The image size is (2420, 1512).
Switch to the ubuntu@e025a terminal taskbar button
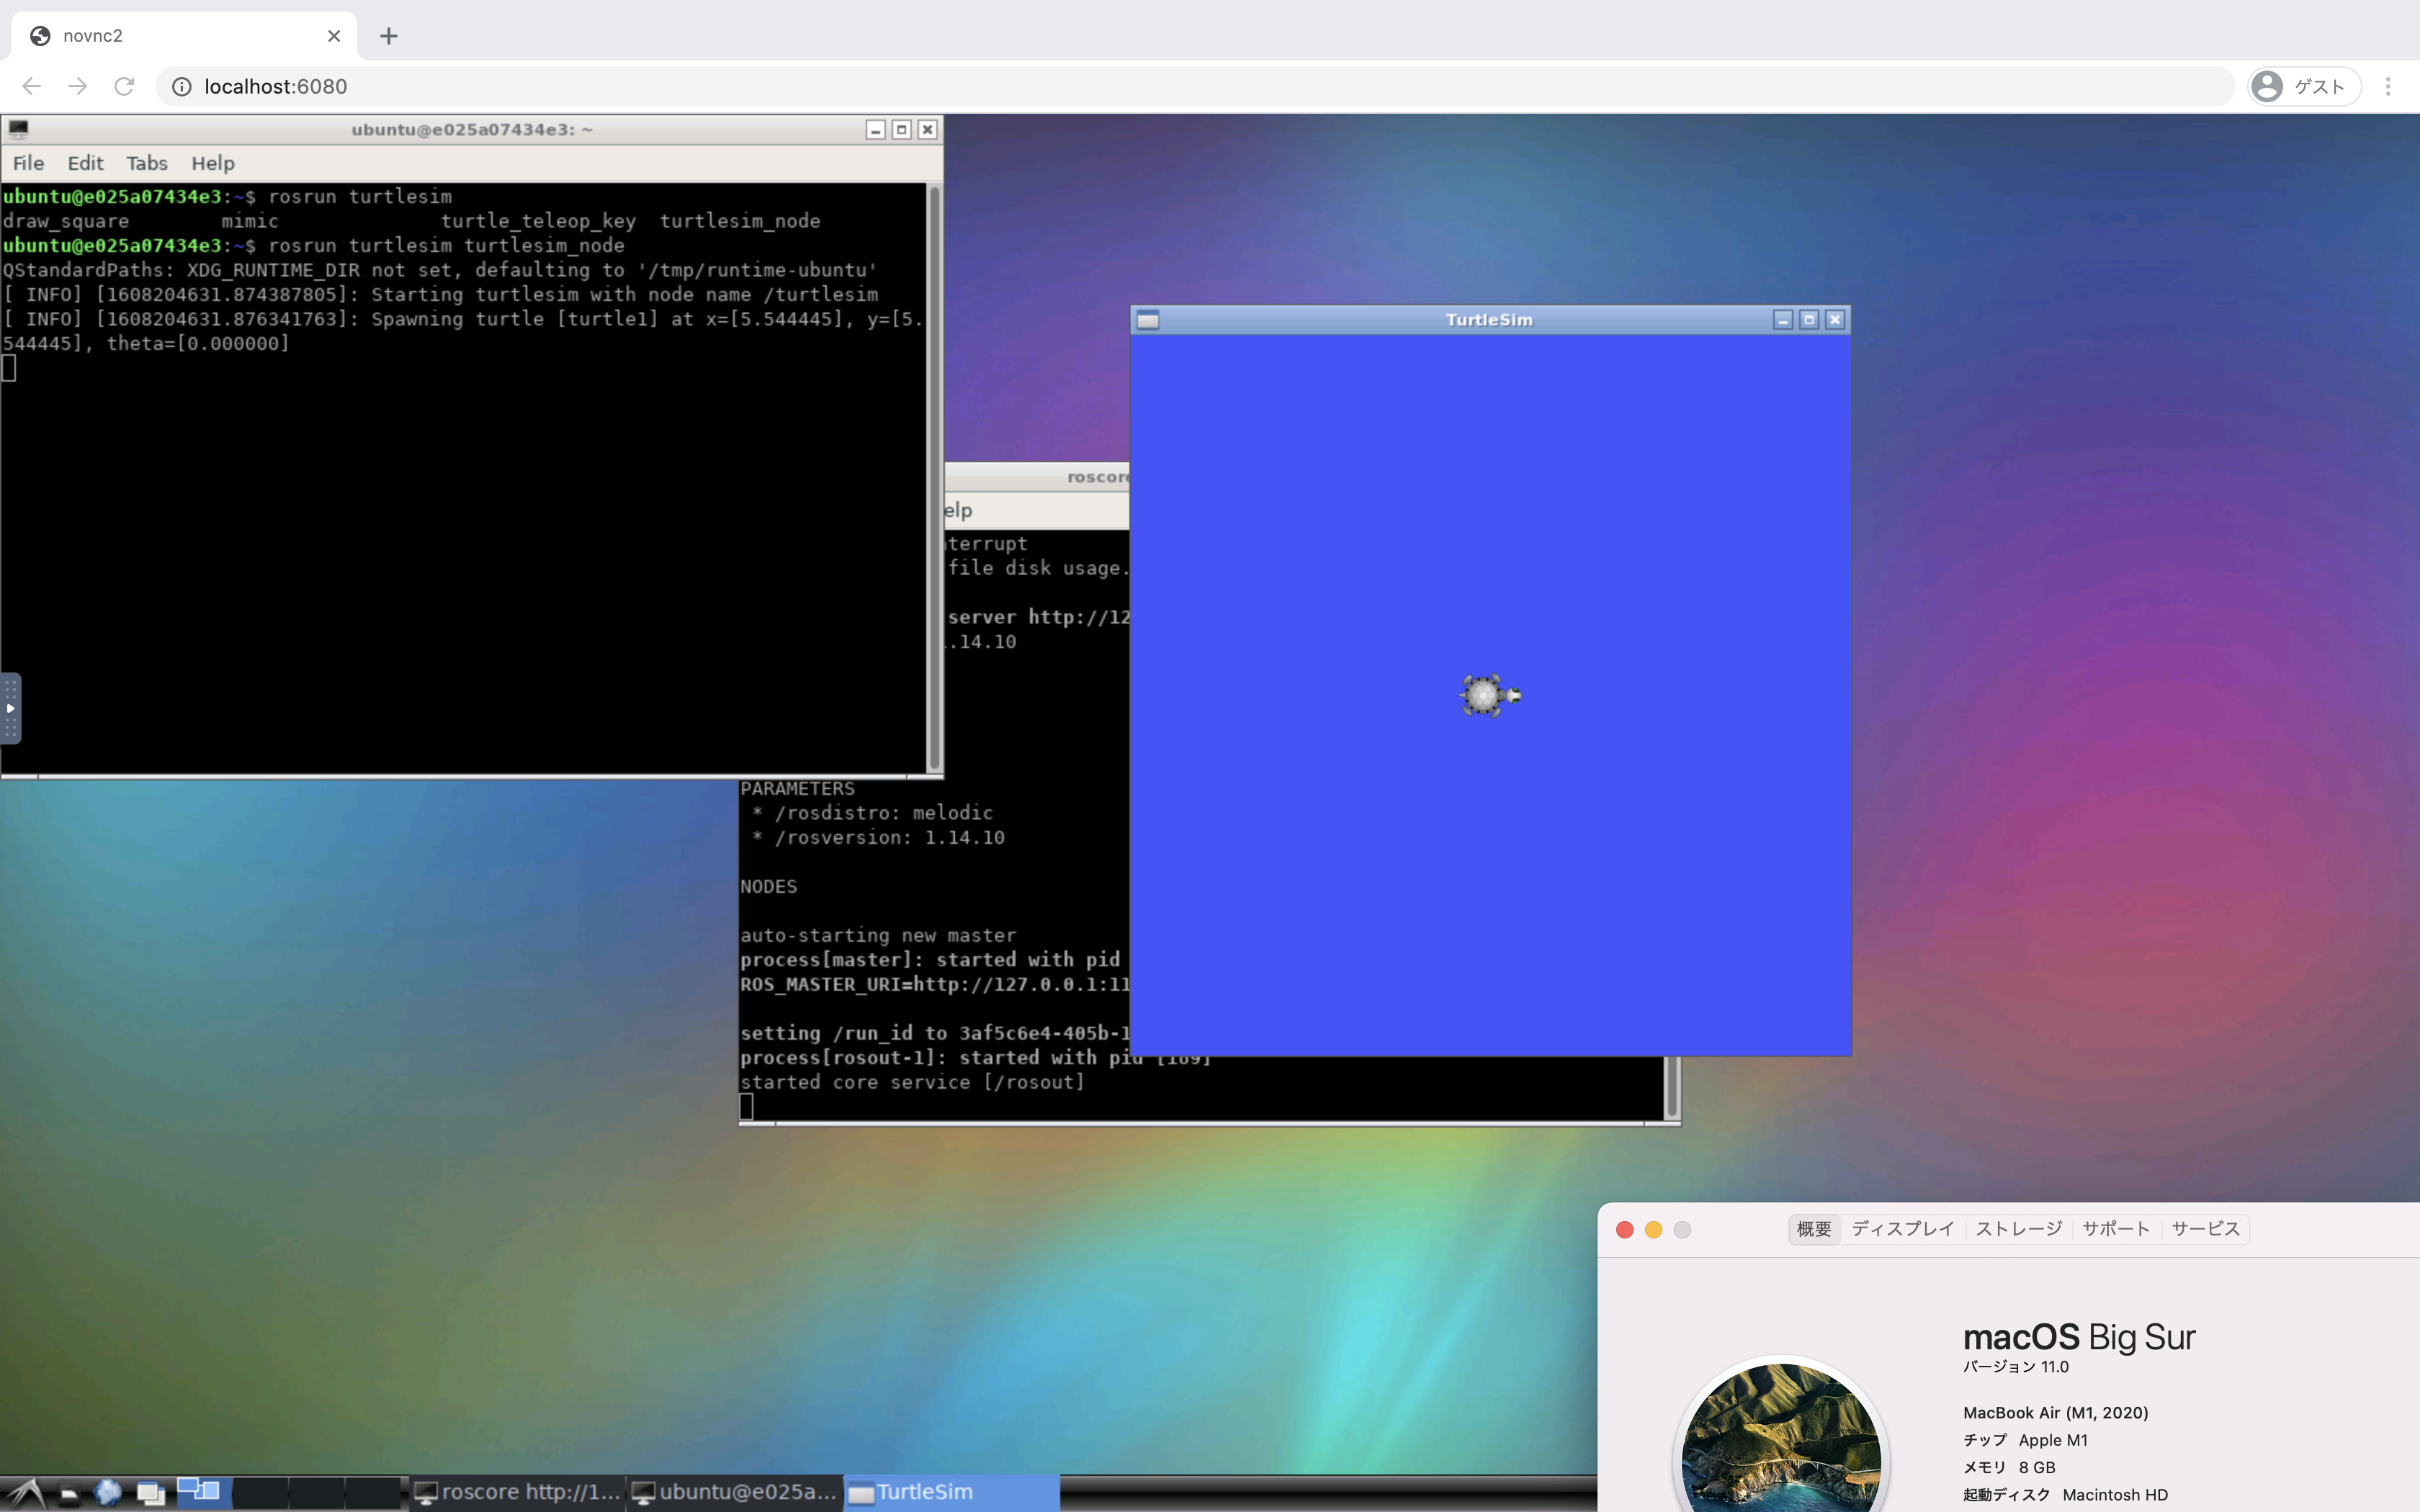pos(735,1493)
